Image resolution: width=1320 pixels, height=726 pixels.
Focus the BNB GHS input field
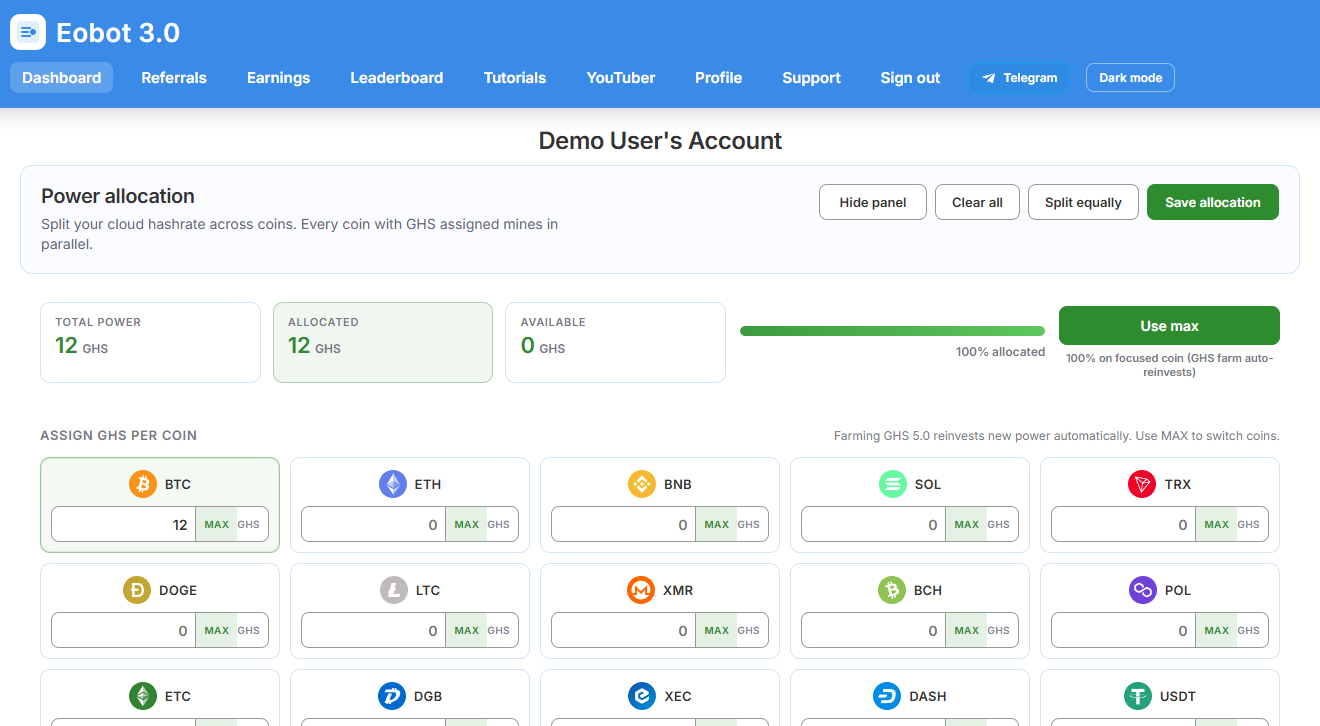click(624, 524)
